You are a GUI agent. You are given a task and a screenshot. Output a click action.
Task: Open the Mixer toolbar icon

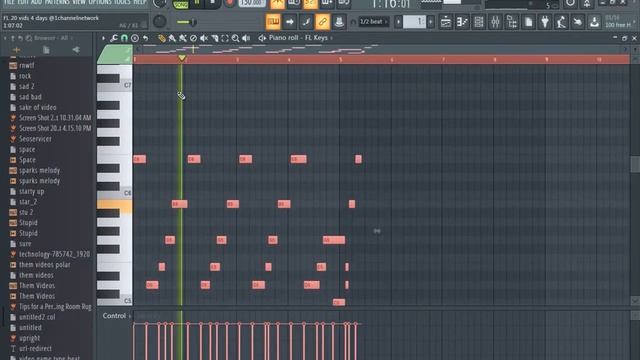pyautogui.click(x=495, y=22)
